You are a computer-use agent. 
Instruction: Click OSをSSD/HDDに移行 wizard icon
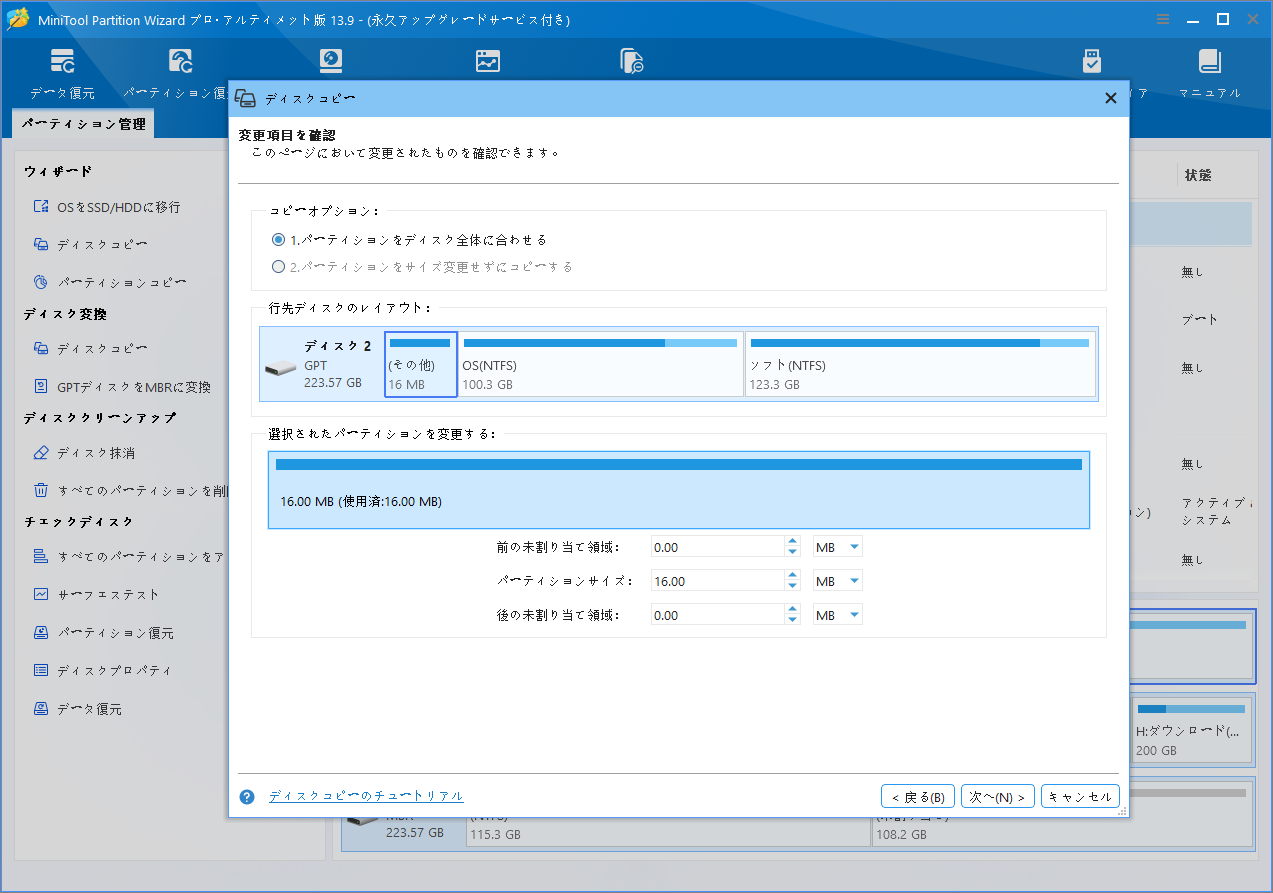tap(41, 207)
